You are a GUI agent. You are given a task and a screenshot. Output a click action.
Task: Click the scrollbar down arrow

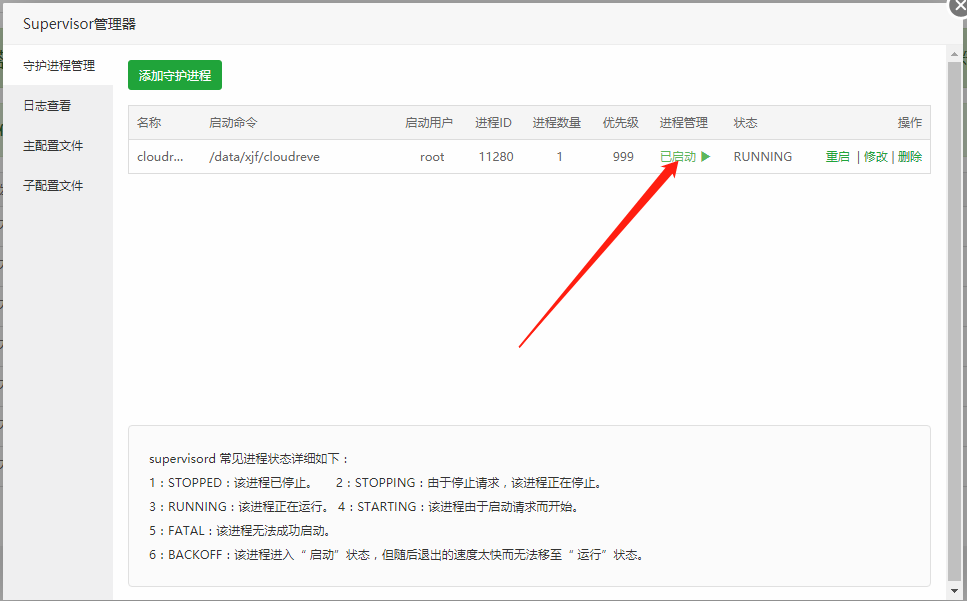954,591
